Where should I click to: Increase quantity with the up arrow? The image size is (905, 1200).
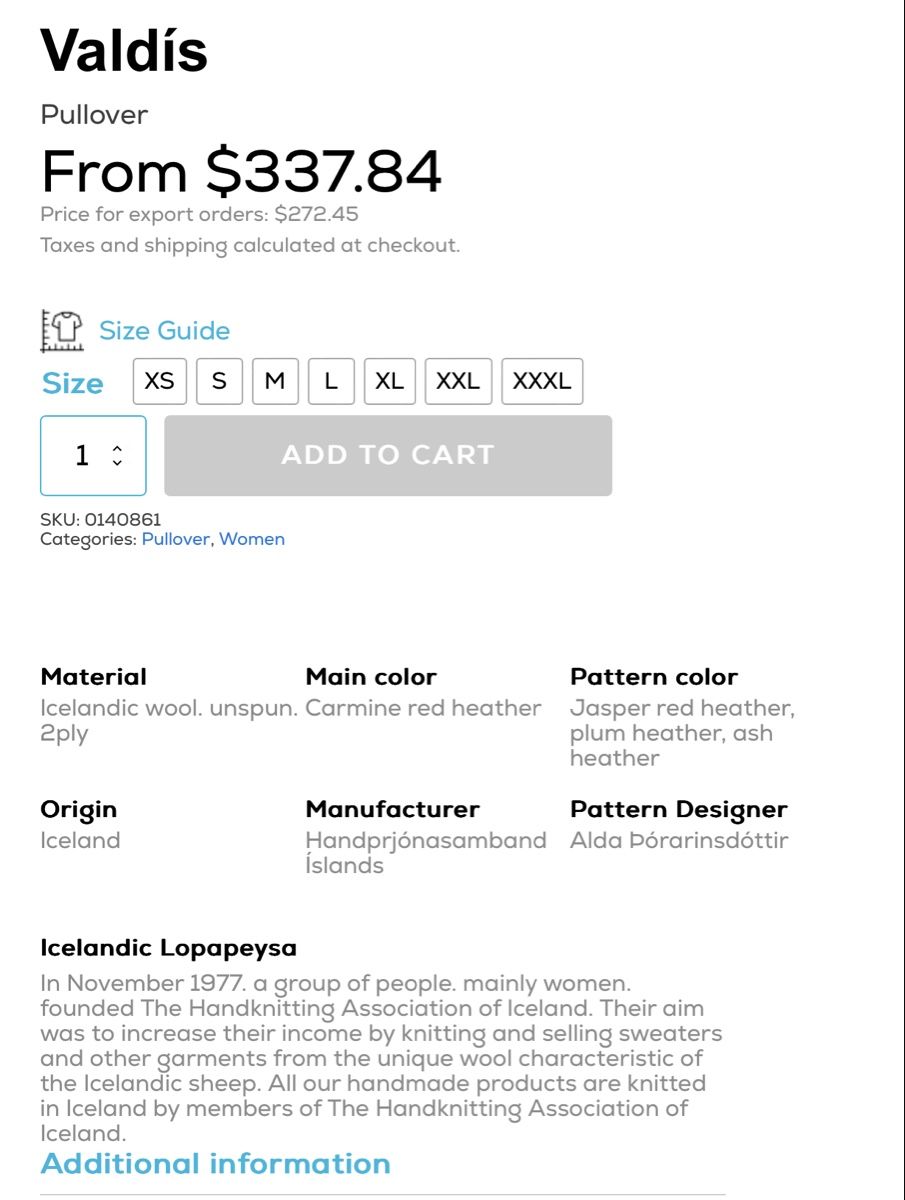118,448
